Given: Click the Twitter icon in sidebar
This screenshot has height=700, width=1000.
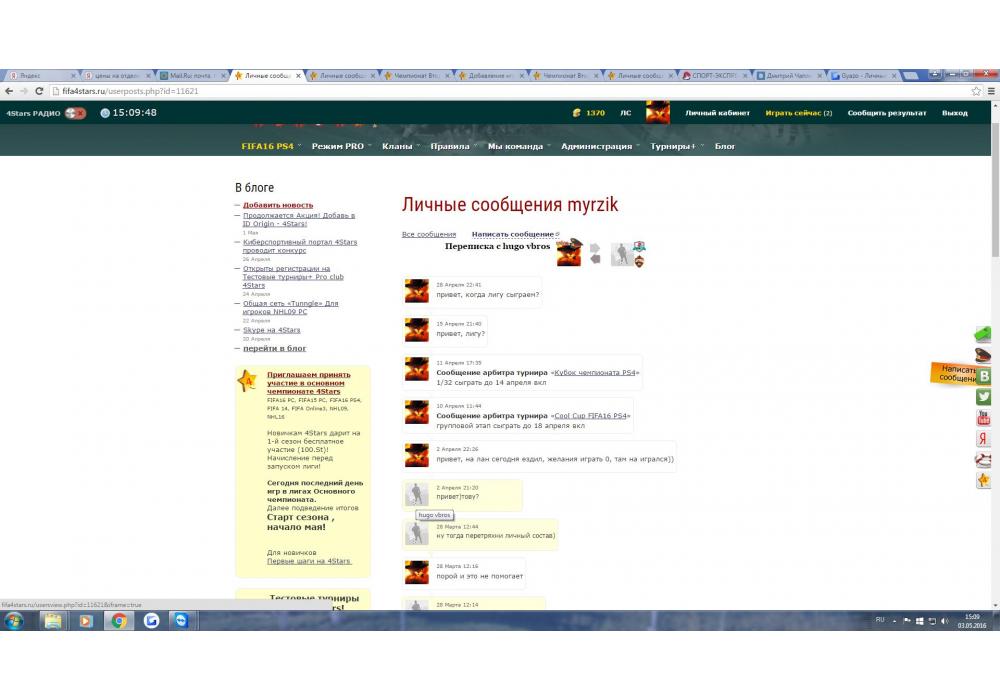Looking at the screenshot, I should tap(984, 397).
